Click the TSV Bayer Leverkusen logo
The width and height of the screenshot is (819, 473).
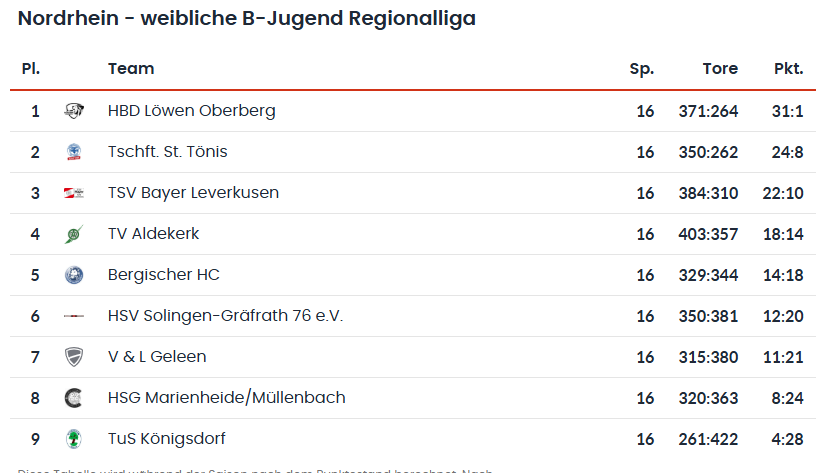(73, 193)
